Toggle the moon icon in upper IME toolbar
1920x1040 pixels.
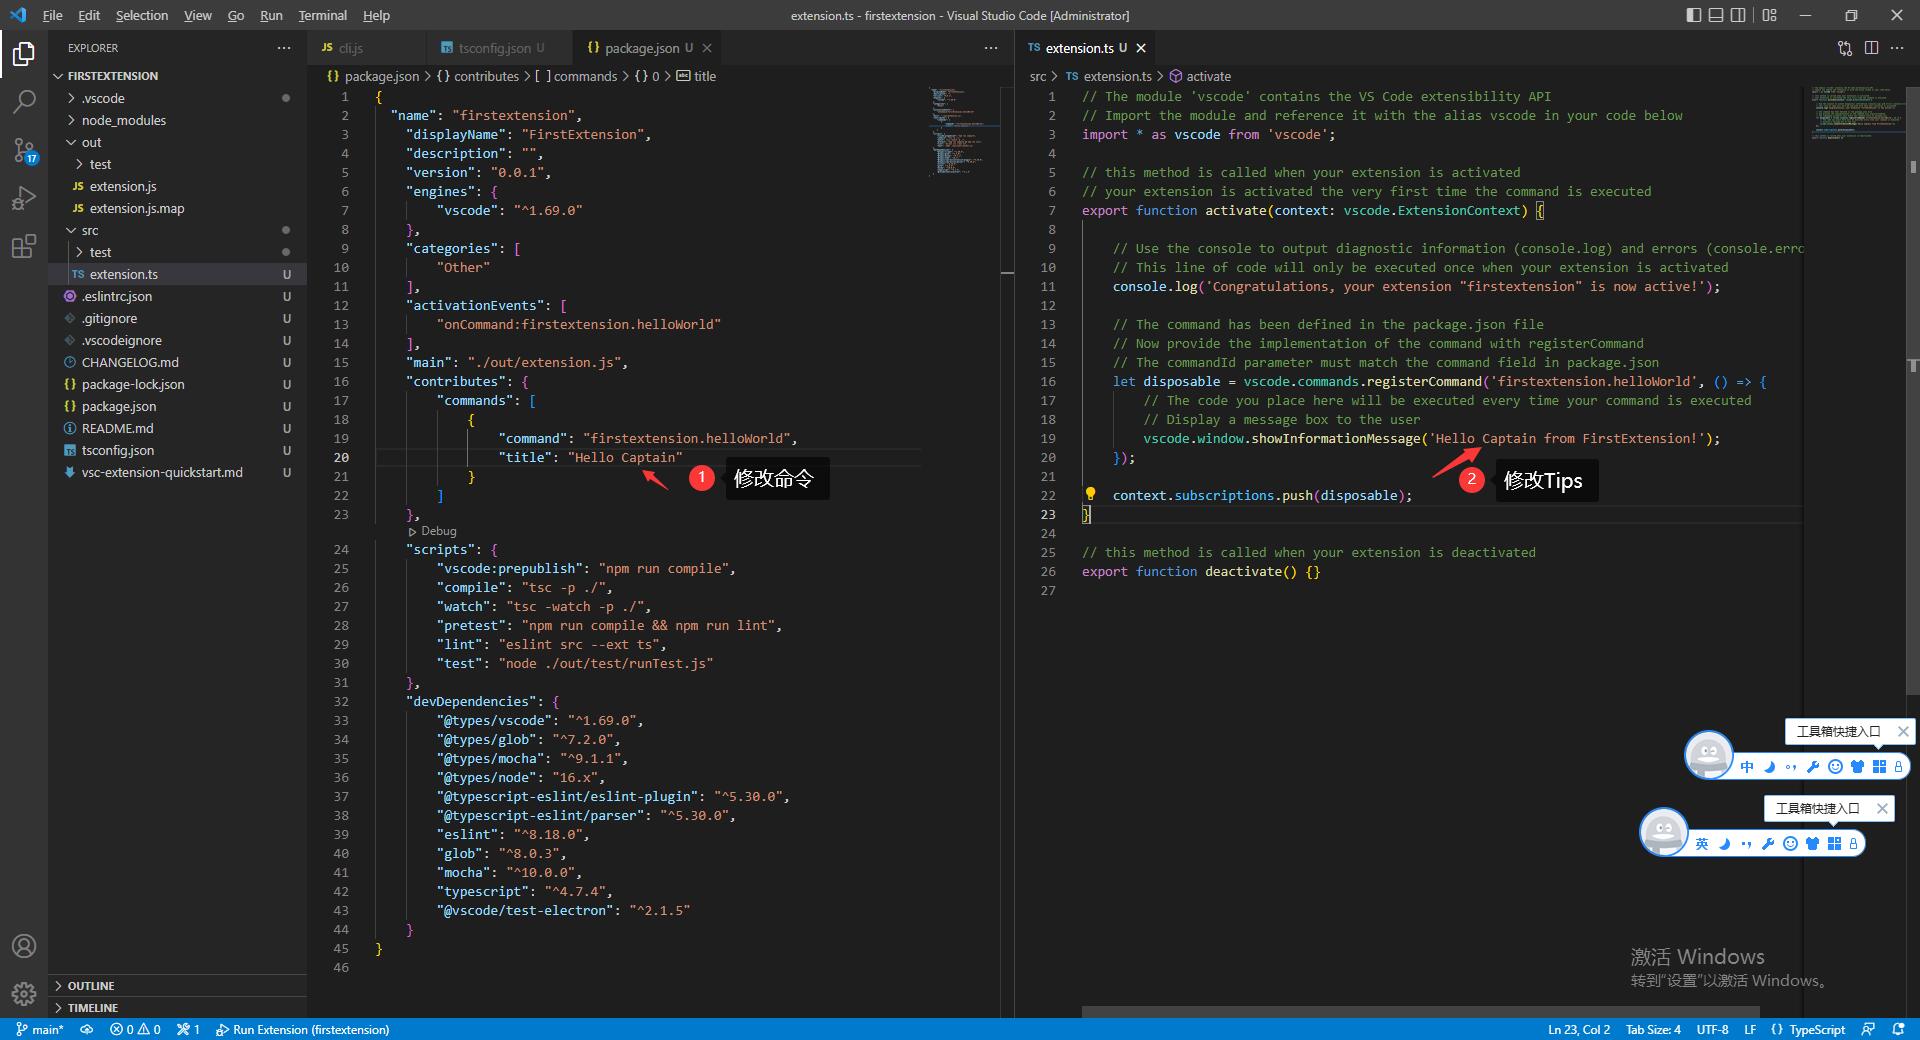point(1769,767)
